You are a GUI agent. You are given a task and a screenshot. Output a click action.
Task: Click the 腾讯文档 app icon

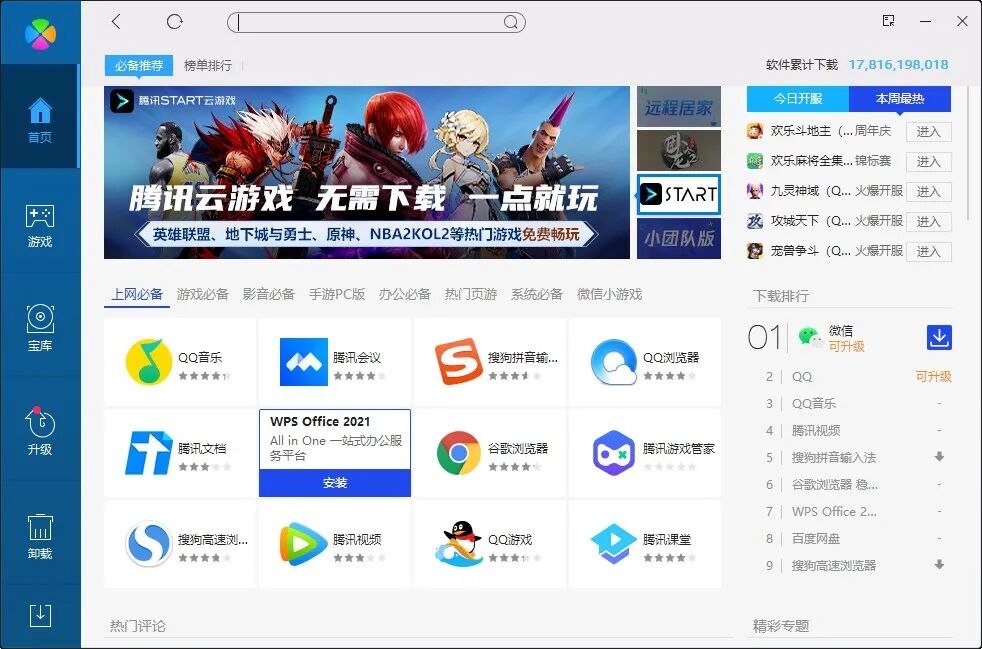click(x=148, y=453)
